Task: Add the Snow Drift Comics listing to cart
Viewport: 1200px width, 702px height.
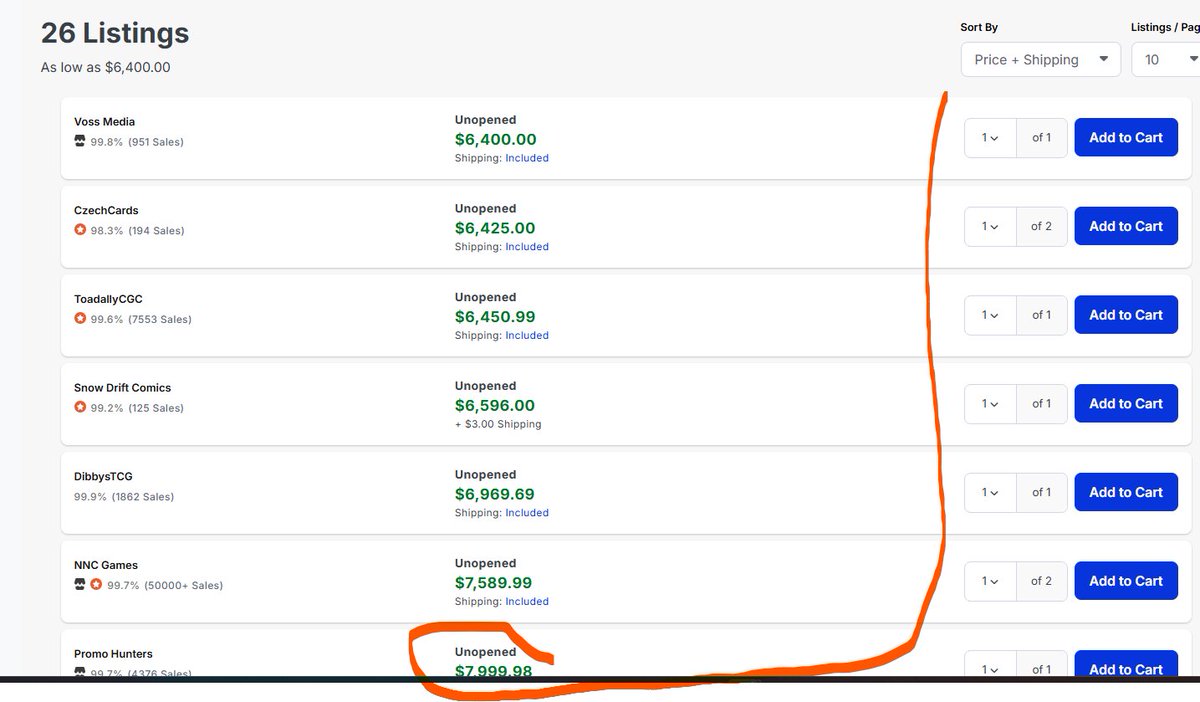Action: click(1126, 404)
